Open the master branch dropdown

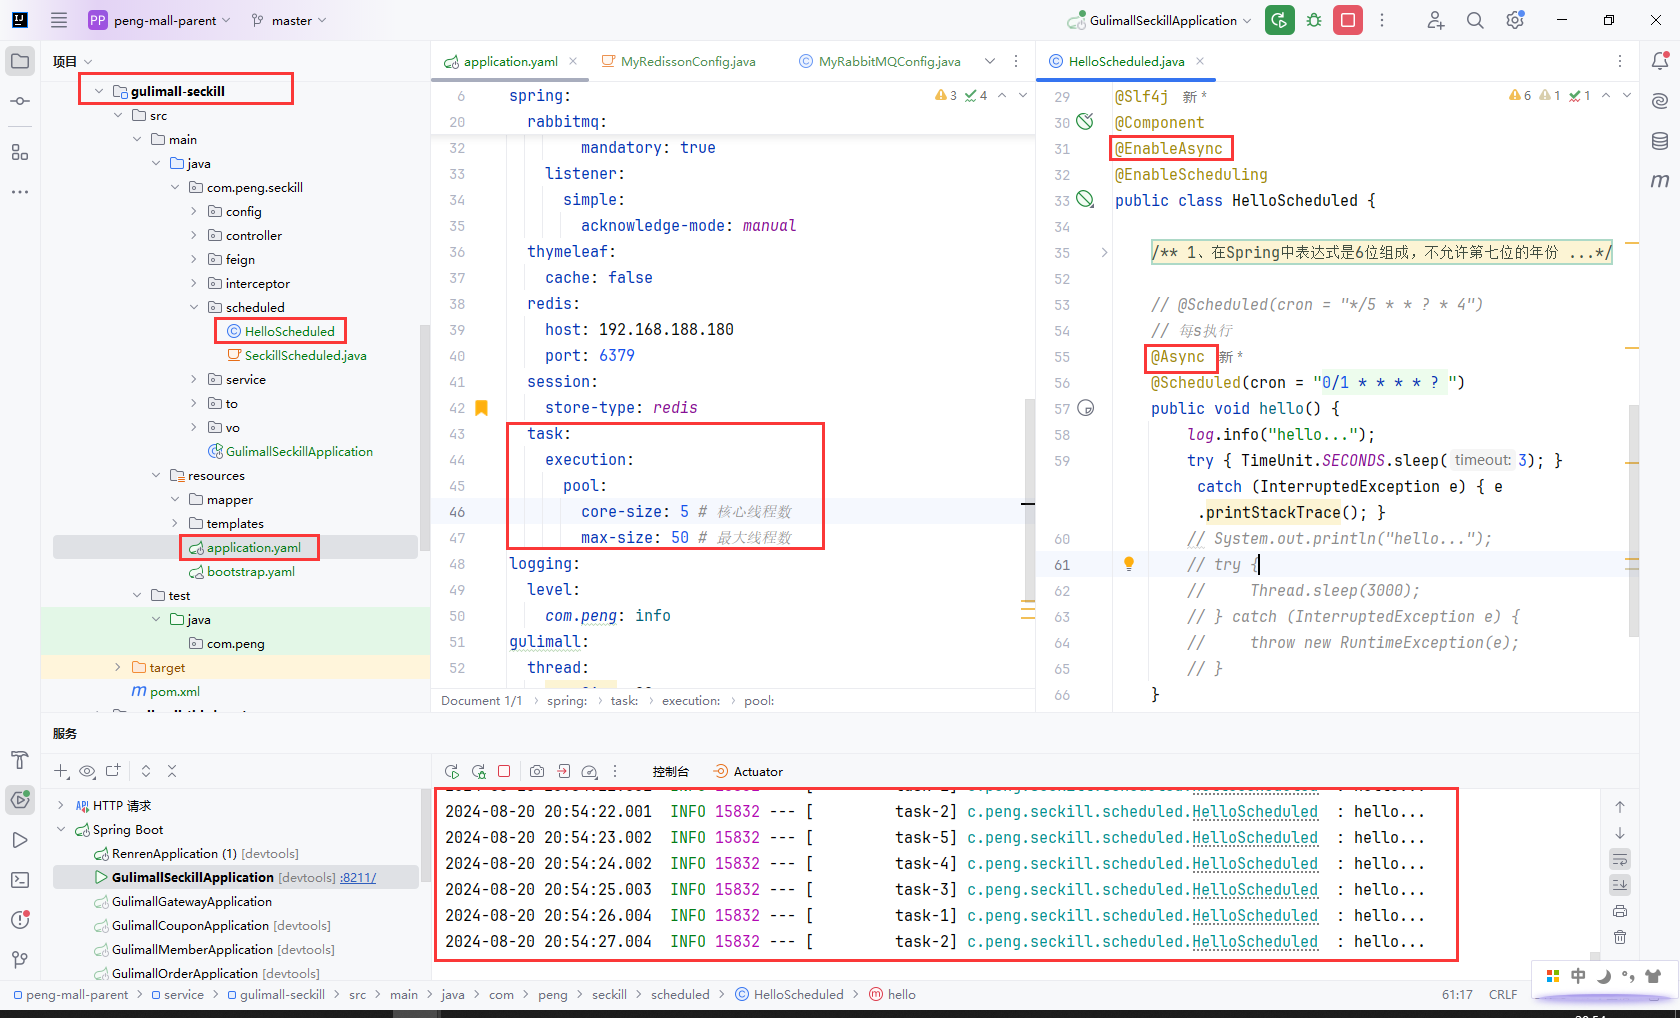pos(289,20)
